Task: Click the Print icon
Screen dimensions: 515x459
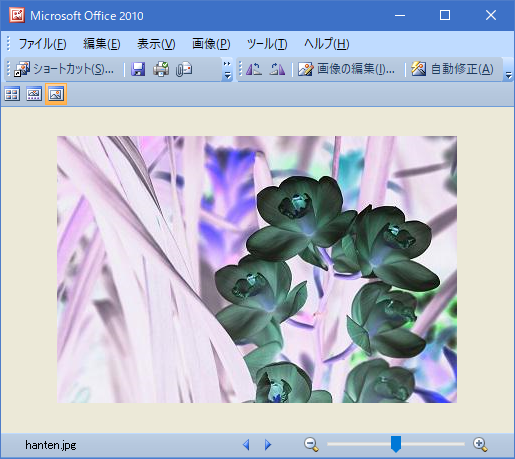Action: 161,69
